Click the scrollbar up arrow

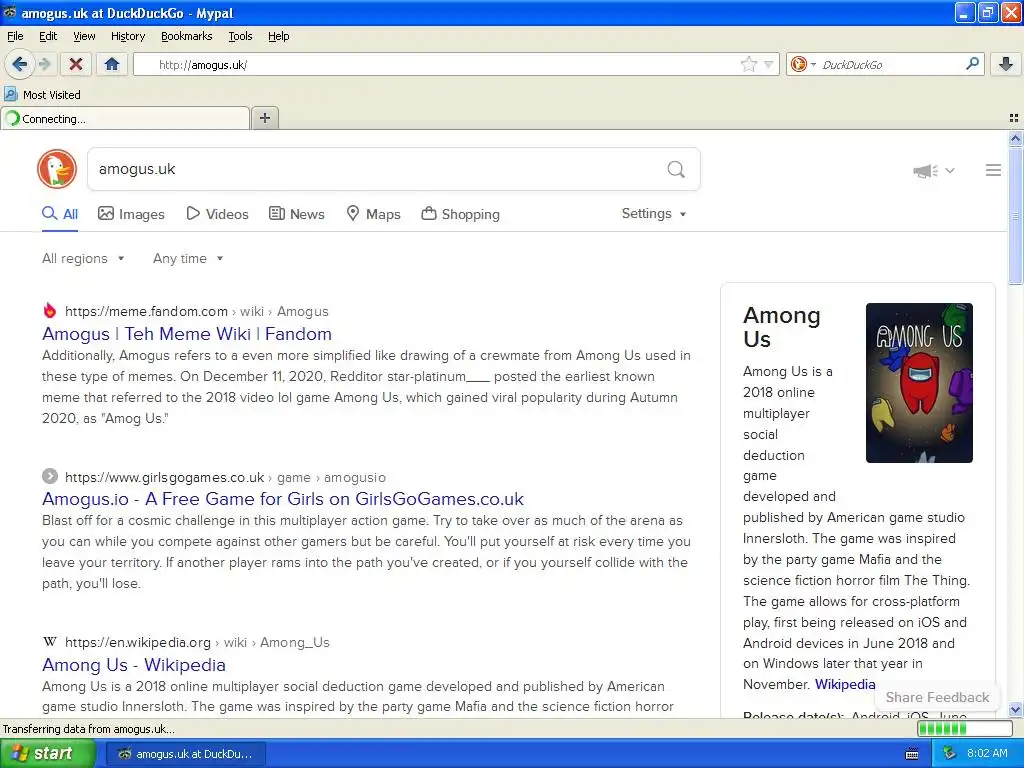click(x=1015, y=138)
